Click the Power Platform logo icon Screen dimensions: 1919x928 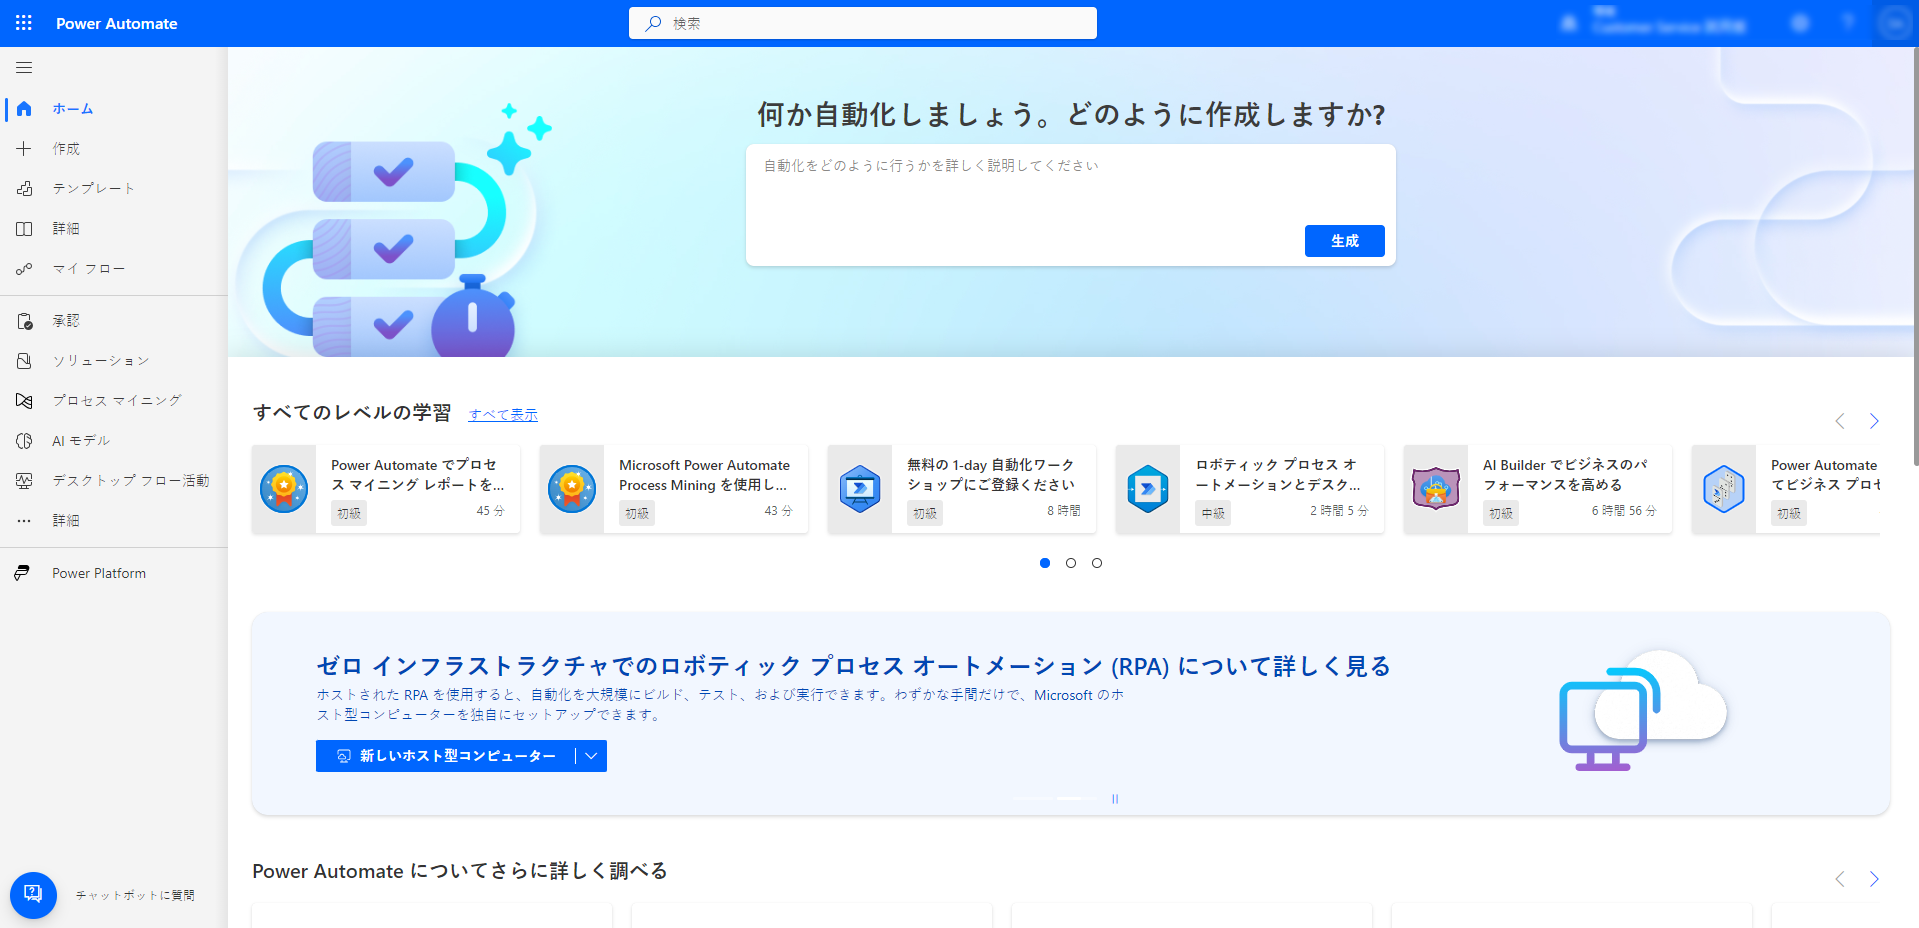[22, 573]
